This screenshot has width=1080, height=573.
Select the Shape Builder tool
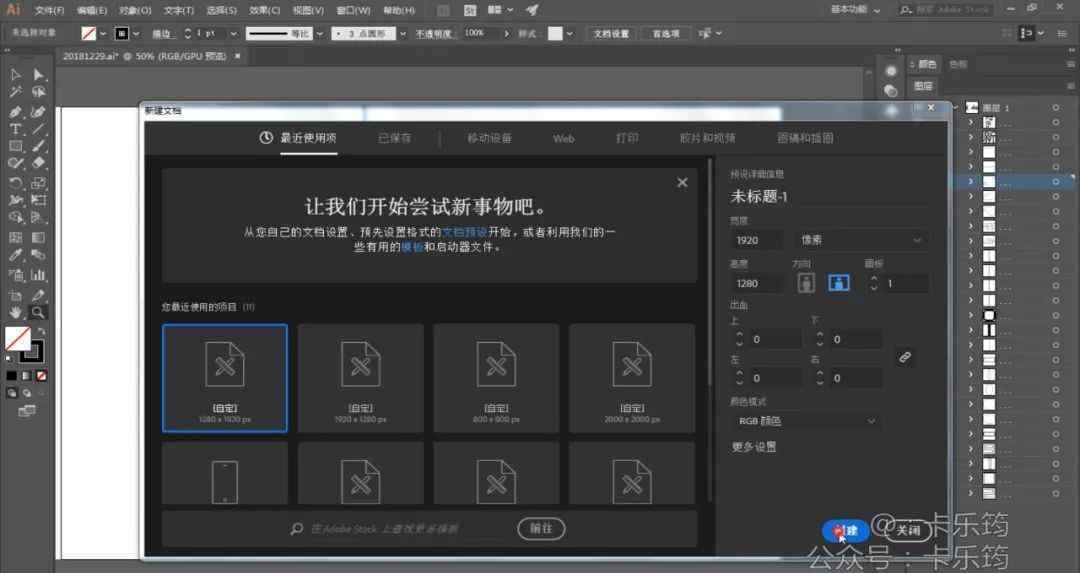[x=16, y=218]
